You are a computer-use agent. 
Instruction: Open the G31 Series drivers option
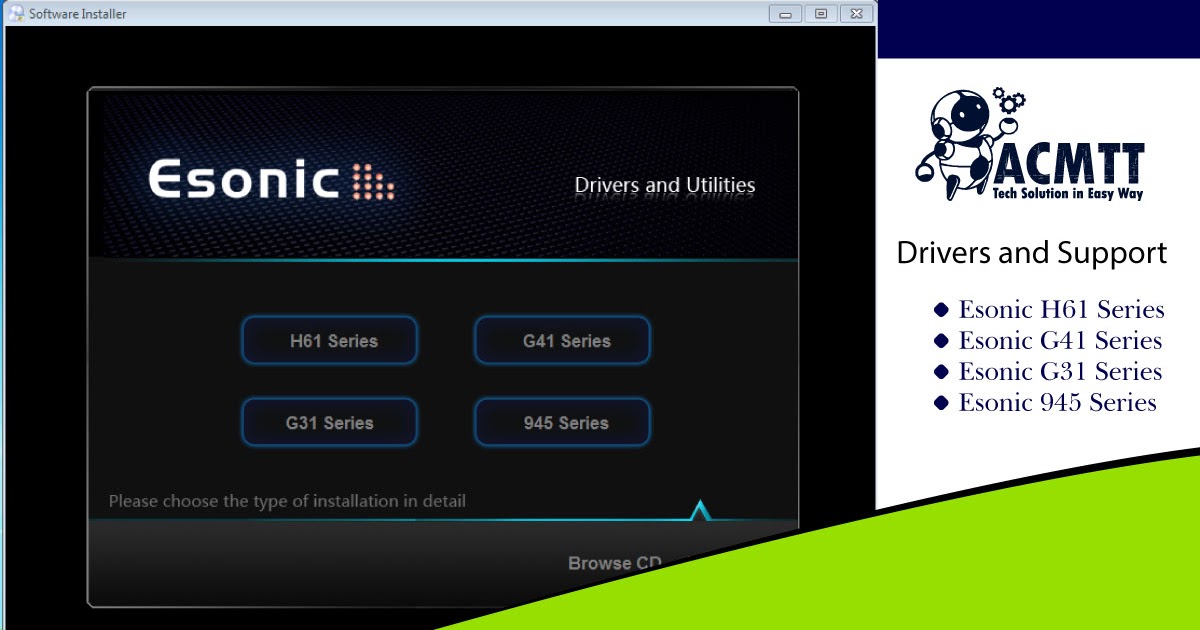330,423
